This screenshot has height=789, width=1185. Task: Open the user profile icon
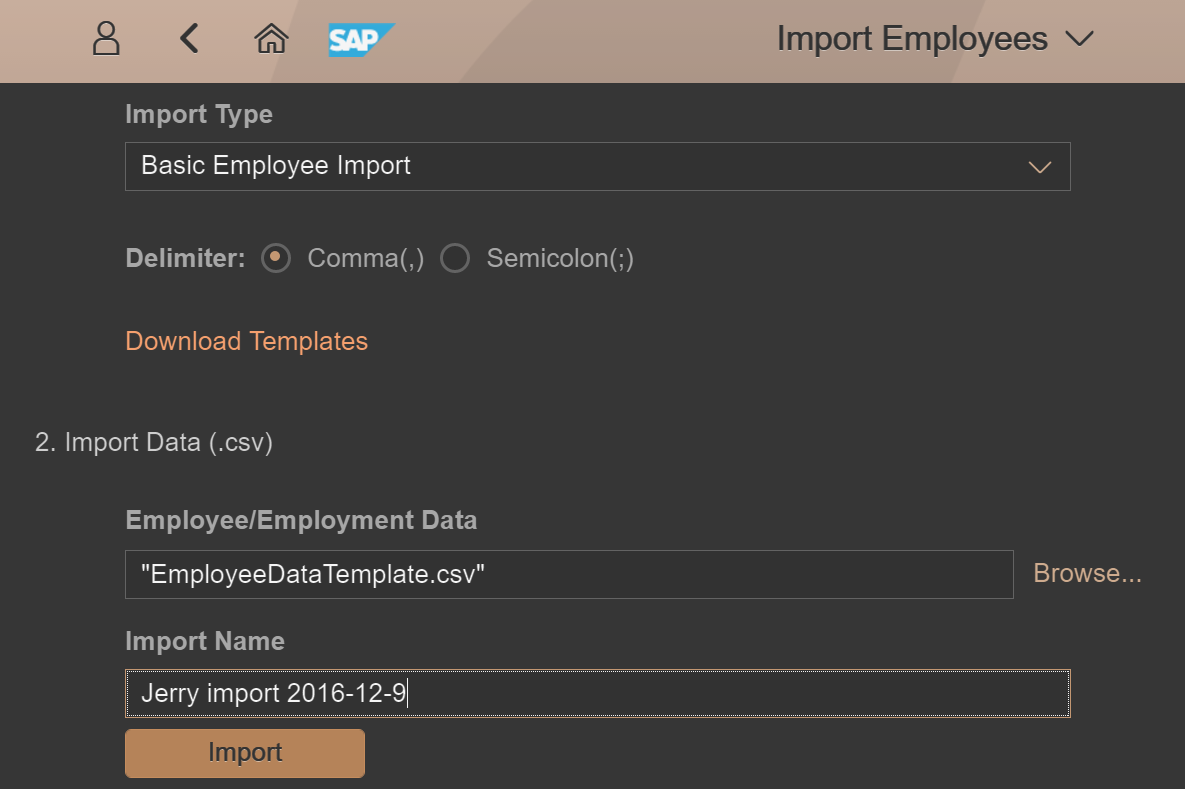tap(106, 39)
